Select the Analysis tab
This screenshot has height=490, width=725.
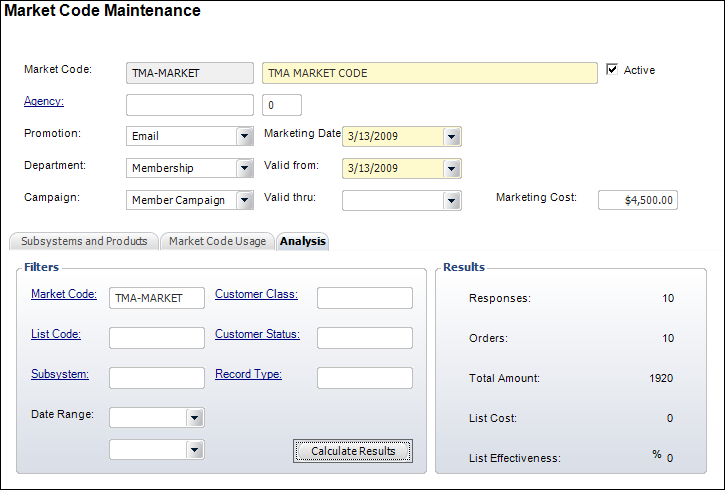[x=302, y=241]
